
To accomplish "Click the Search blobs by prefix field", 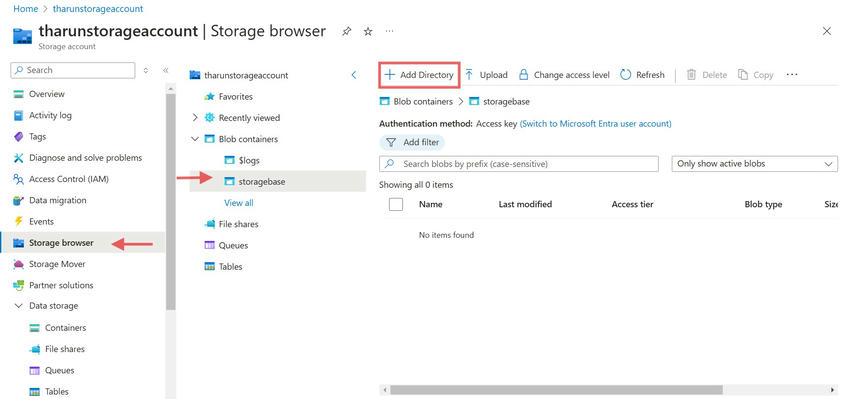I will click(519, 164).
